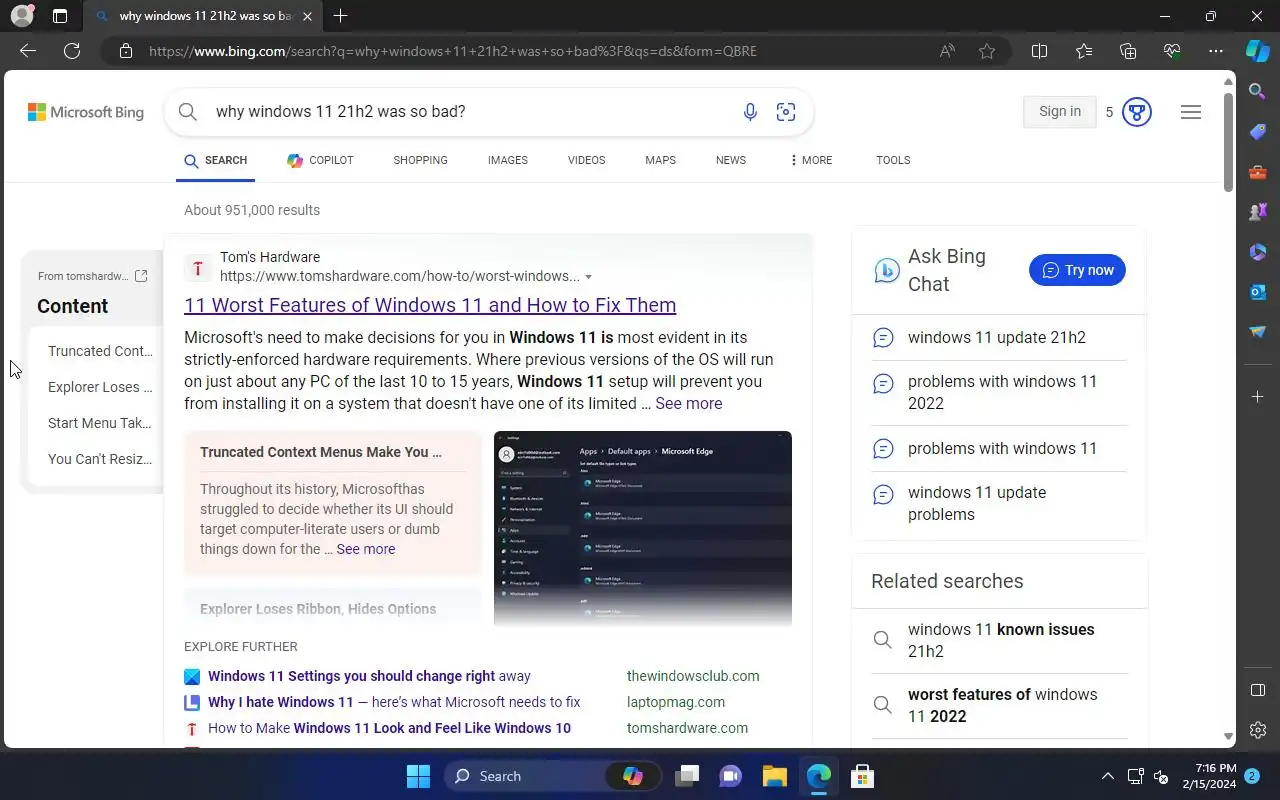Select the SEARCH tab

pyautogui.click(x=215, y=160)
